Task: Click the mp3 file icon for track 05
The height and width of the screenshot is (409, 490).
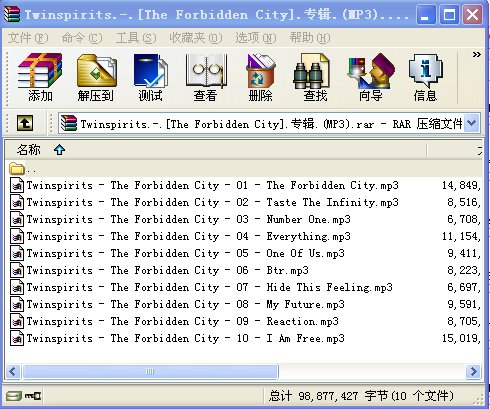Action: (x=17, y=253)
